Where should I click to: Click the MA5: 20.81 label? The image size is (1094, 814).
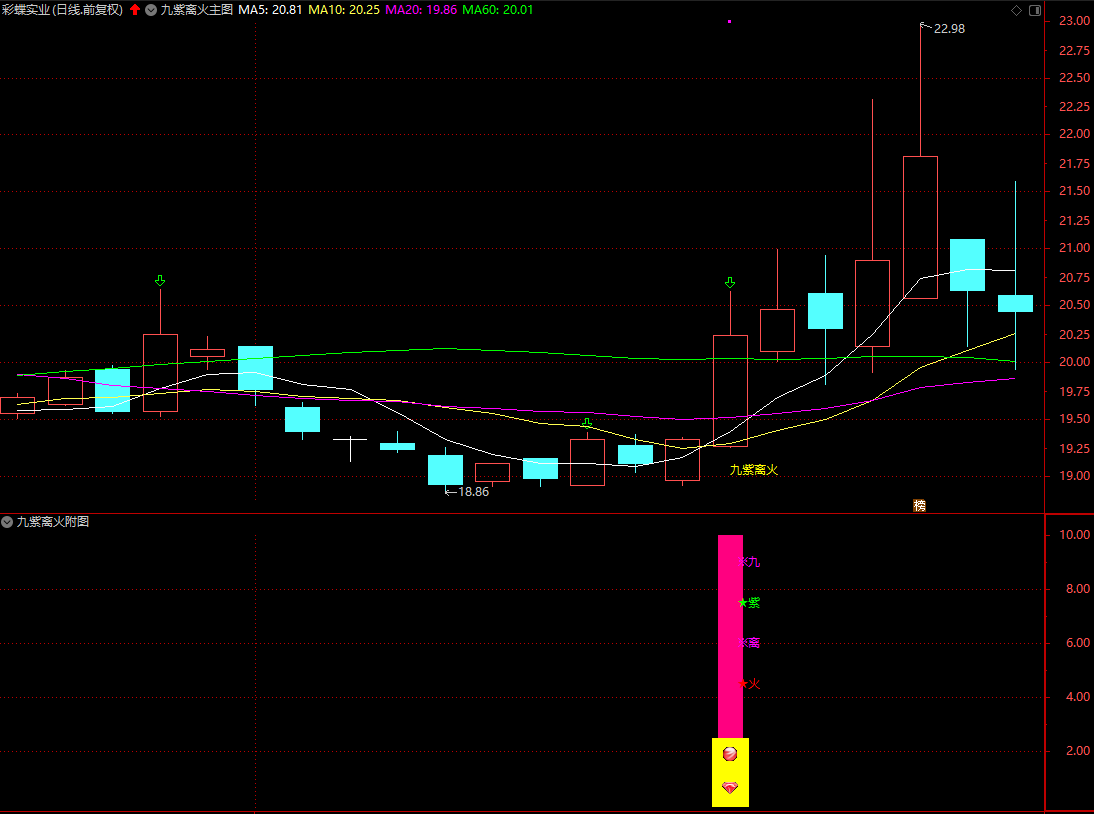point(271,10)
